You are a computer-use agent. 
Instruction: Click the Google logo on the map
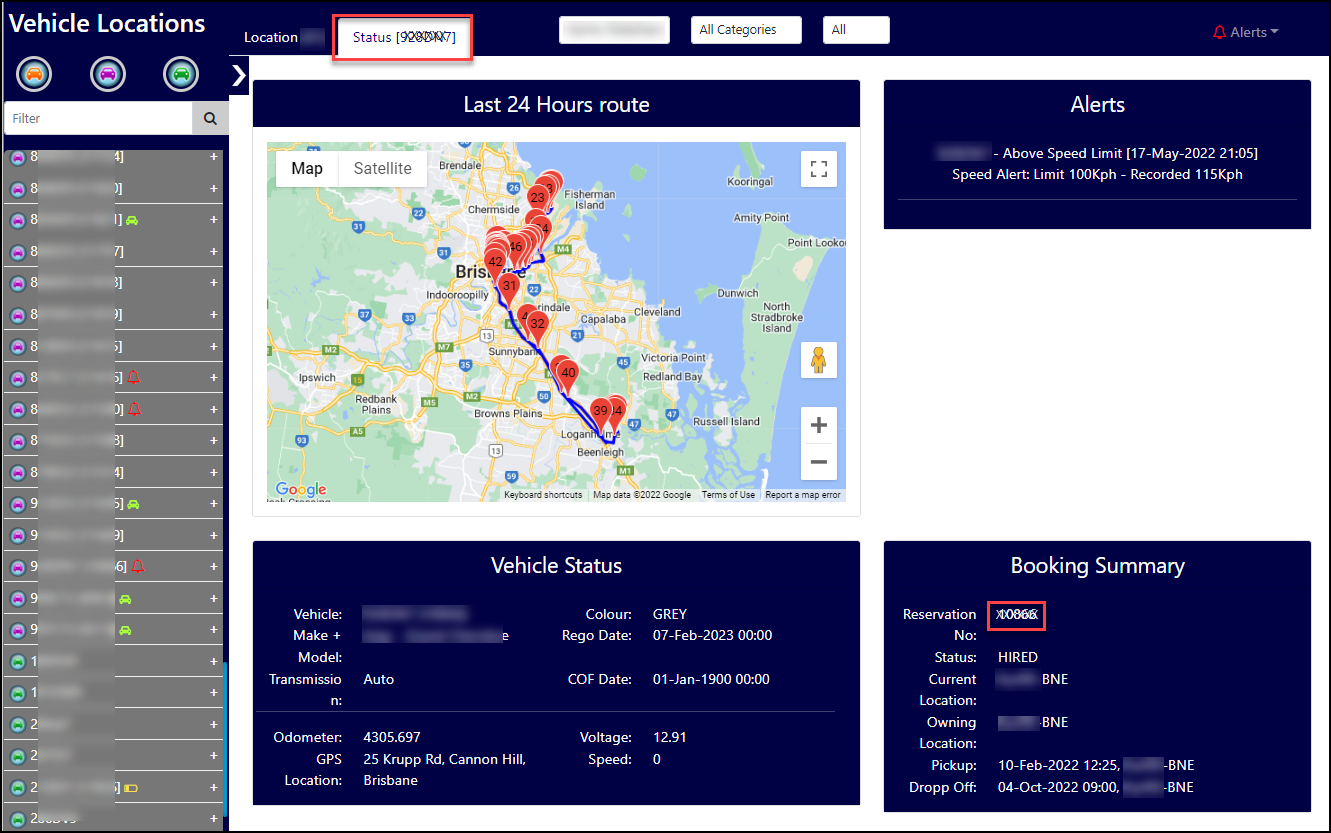[300, 490]
